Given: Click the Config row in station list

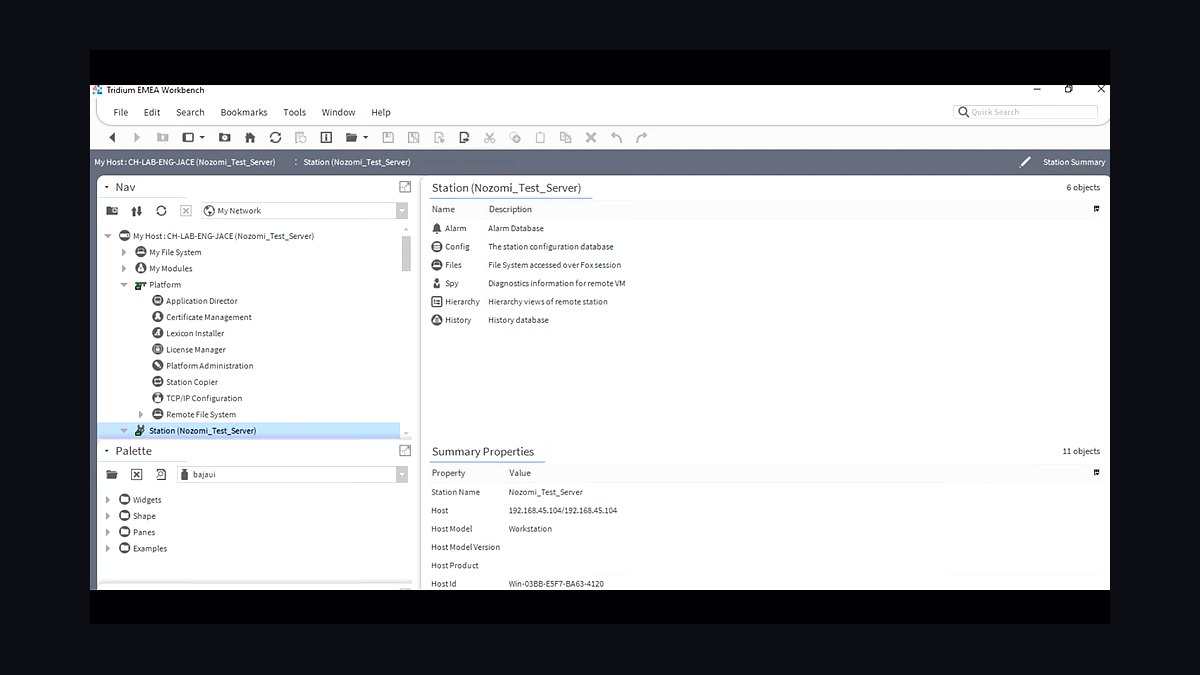Looking at the screenshot, I should pos(765,247).
